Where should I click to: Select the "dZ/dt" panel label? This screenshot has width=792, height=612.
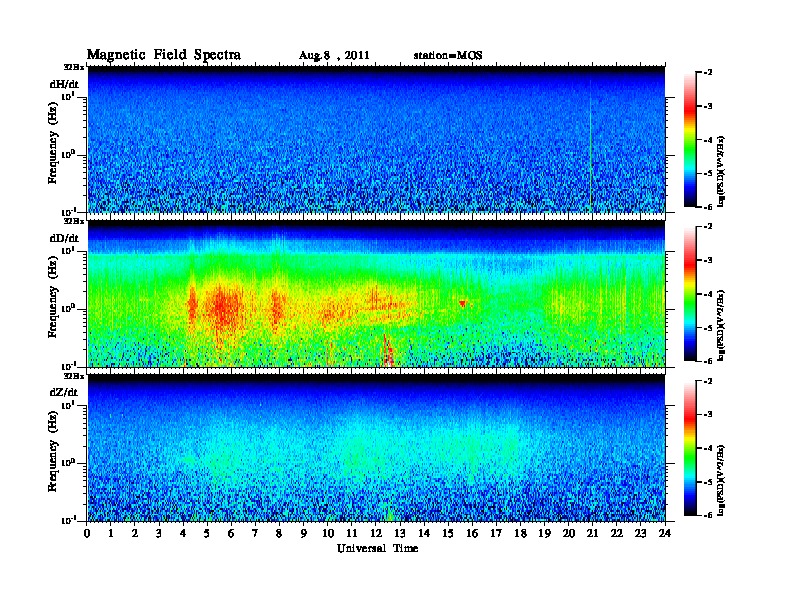[64, 392]
